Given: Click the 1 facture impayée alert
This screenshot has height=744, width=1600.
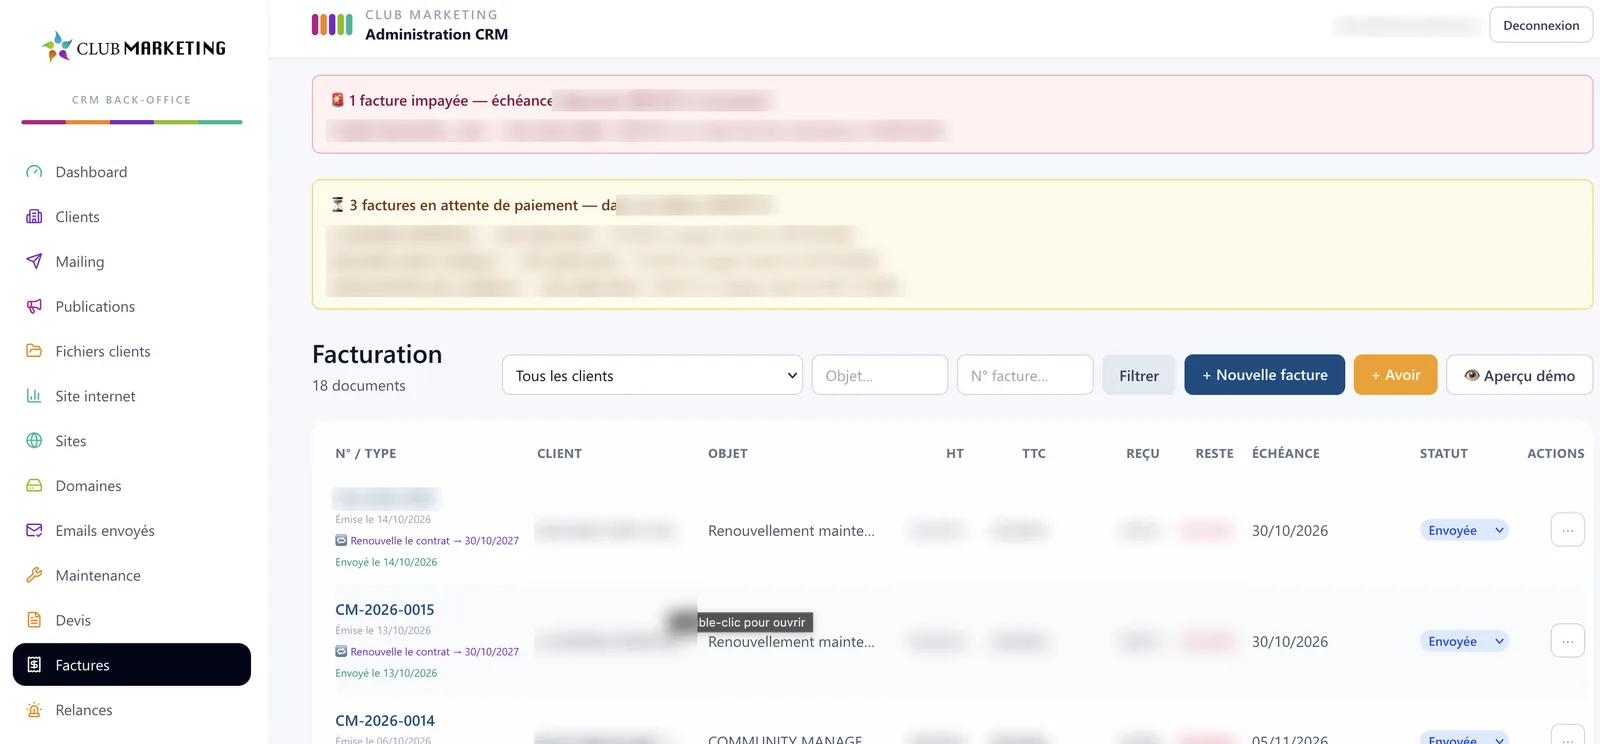Looking at the screenshot, I should point(952,114).
